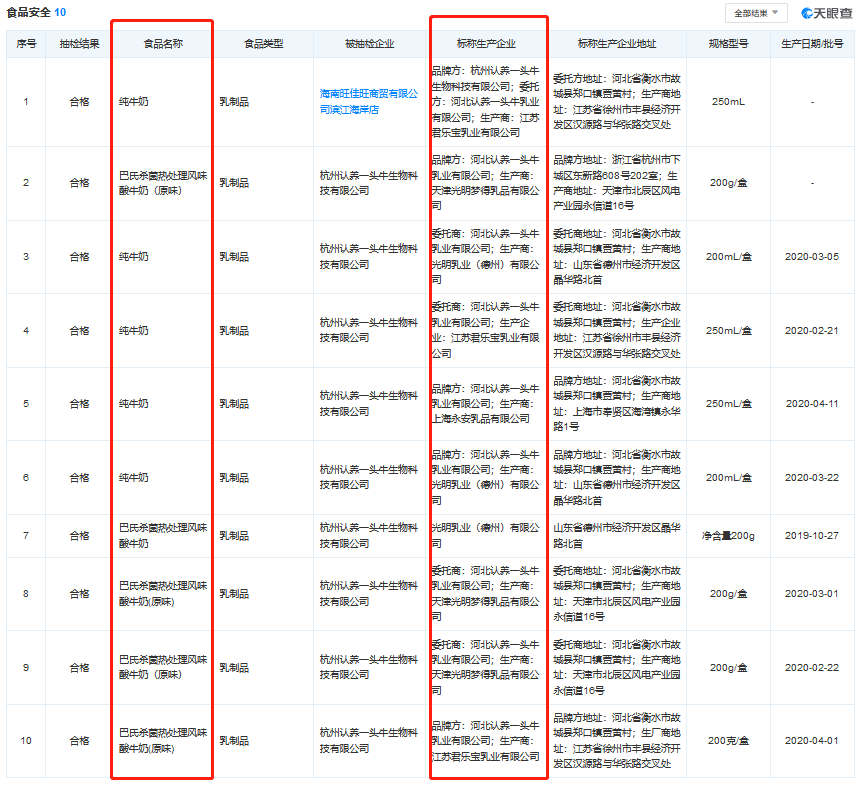Click the 抽检结果 column header
Screen dimensions: 863x786
80,43
